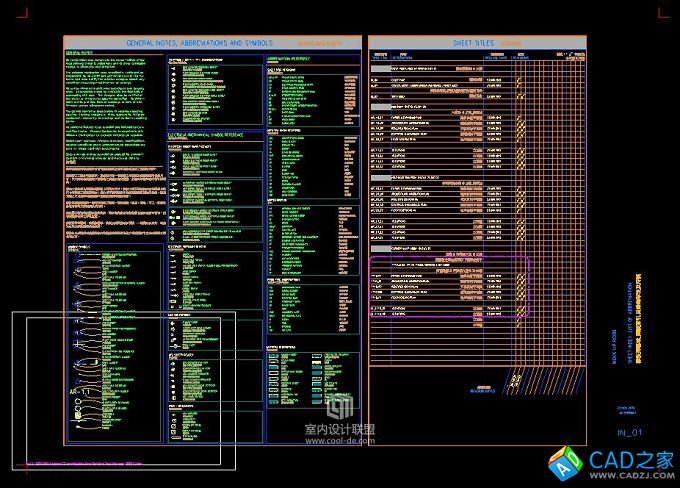Viewport: 680px width, 488px height.
Task: Click the 室内设计联盟 watermark text
Action: [340, 429]
